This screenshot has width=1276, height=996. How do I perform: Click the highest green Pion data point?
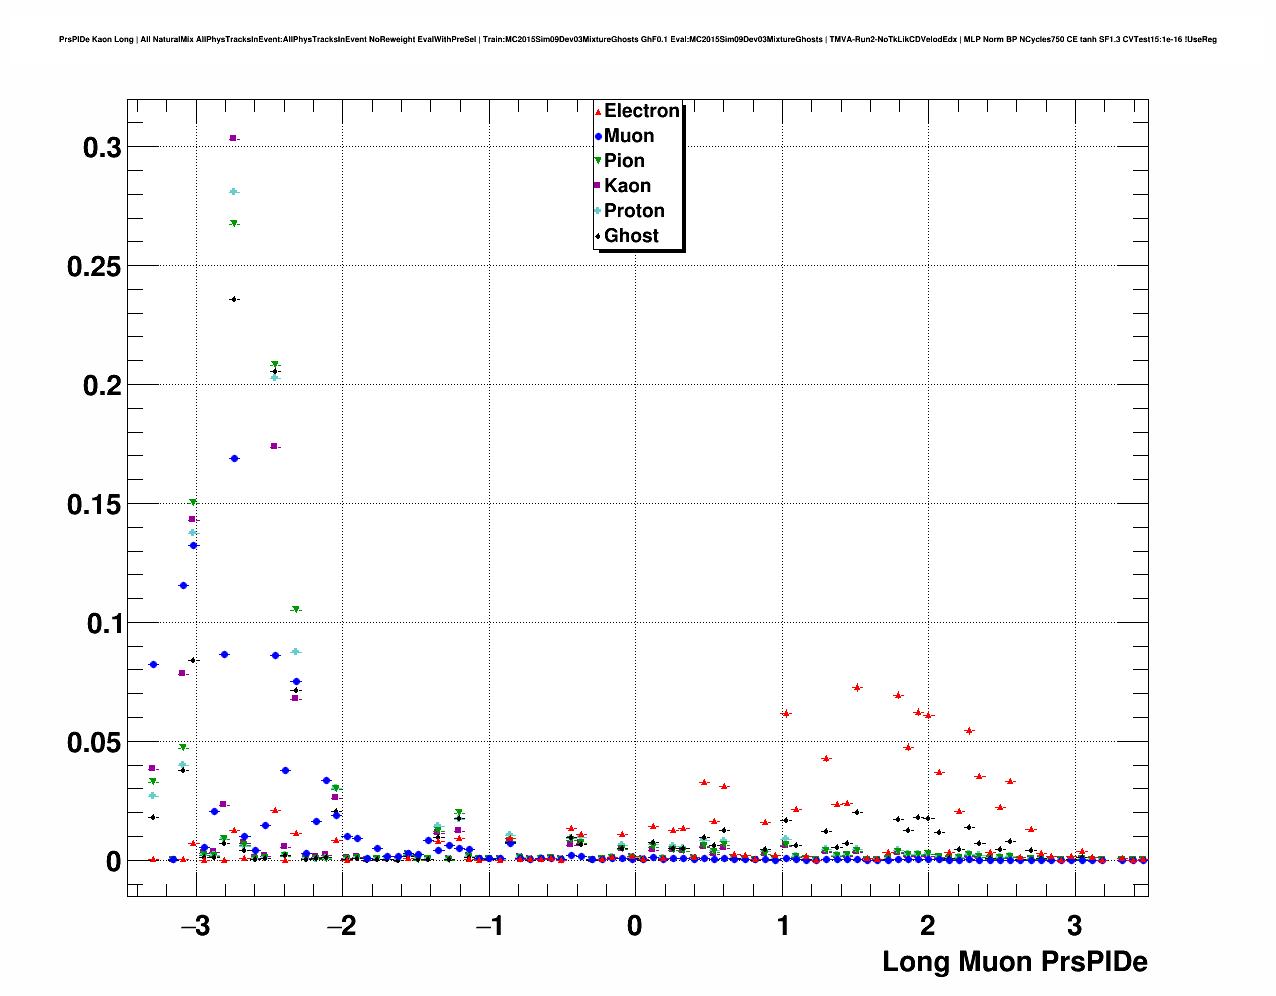pyautogui.click(x=234, y=224)
